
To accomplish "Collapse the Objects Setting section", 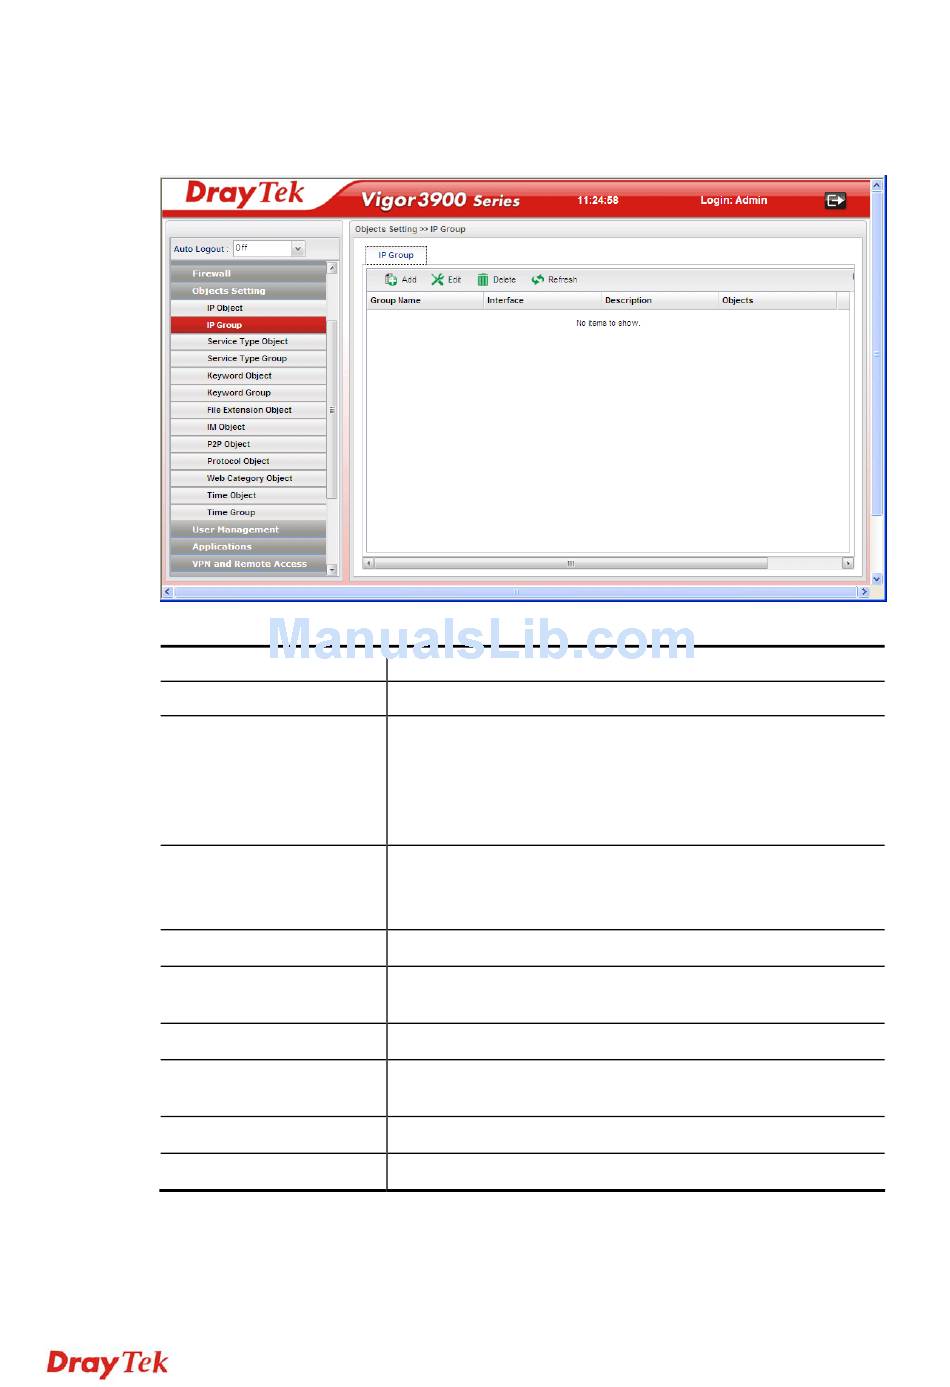I will [248, 291].
